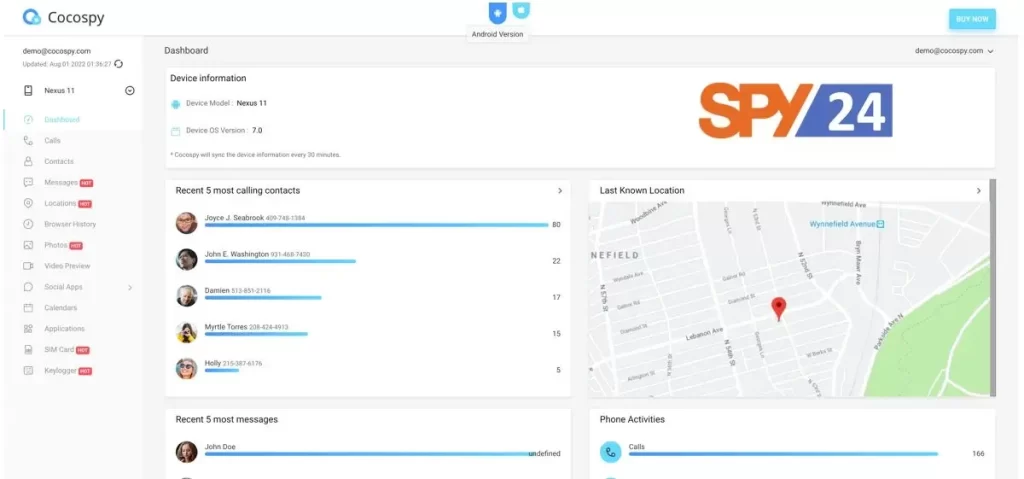
Task: Open the Contacts menu item
Action: pyautogui.click(x=59, y=161)
